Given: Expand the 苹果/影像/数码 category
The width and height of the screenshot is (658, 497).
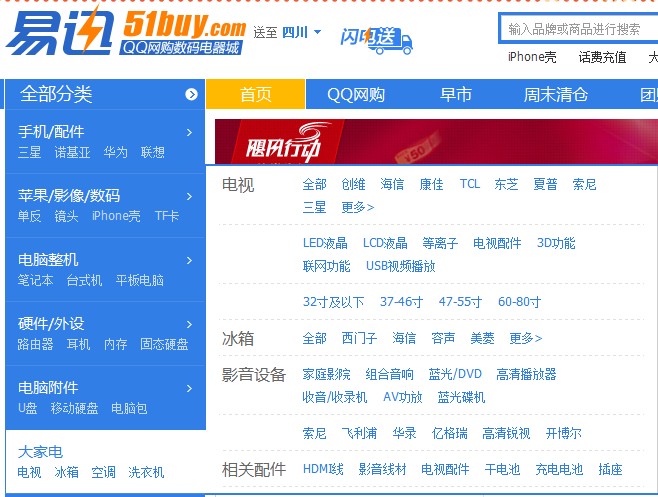Looking at the screenshot, I should click(x=189, y=195).
